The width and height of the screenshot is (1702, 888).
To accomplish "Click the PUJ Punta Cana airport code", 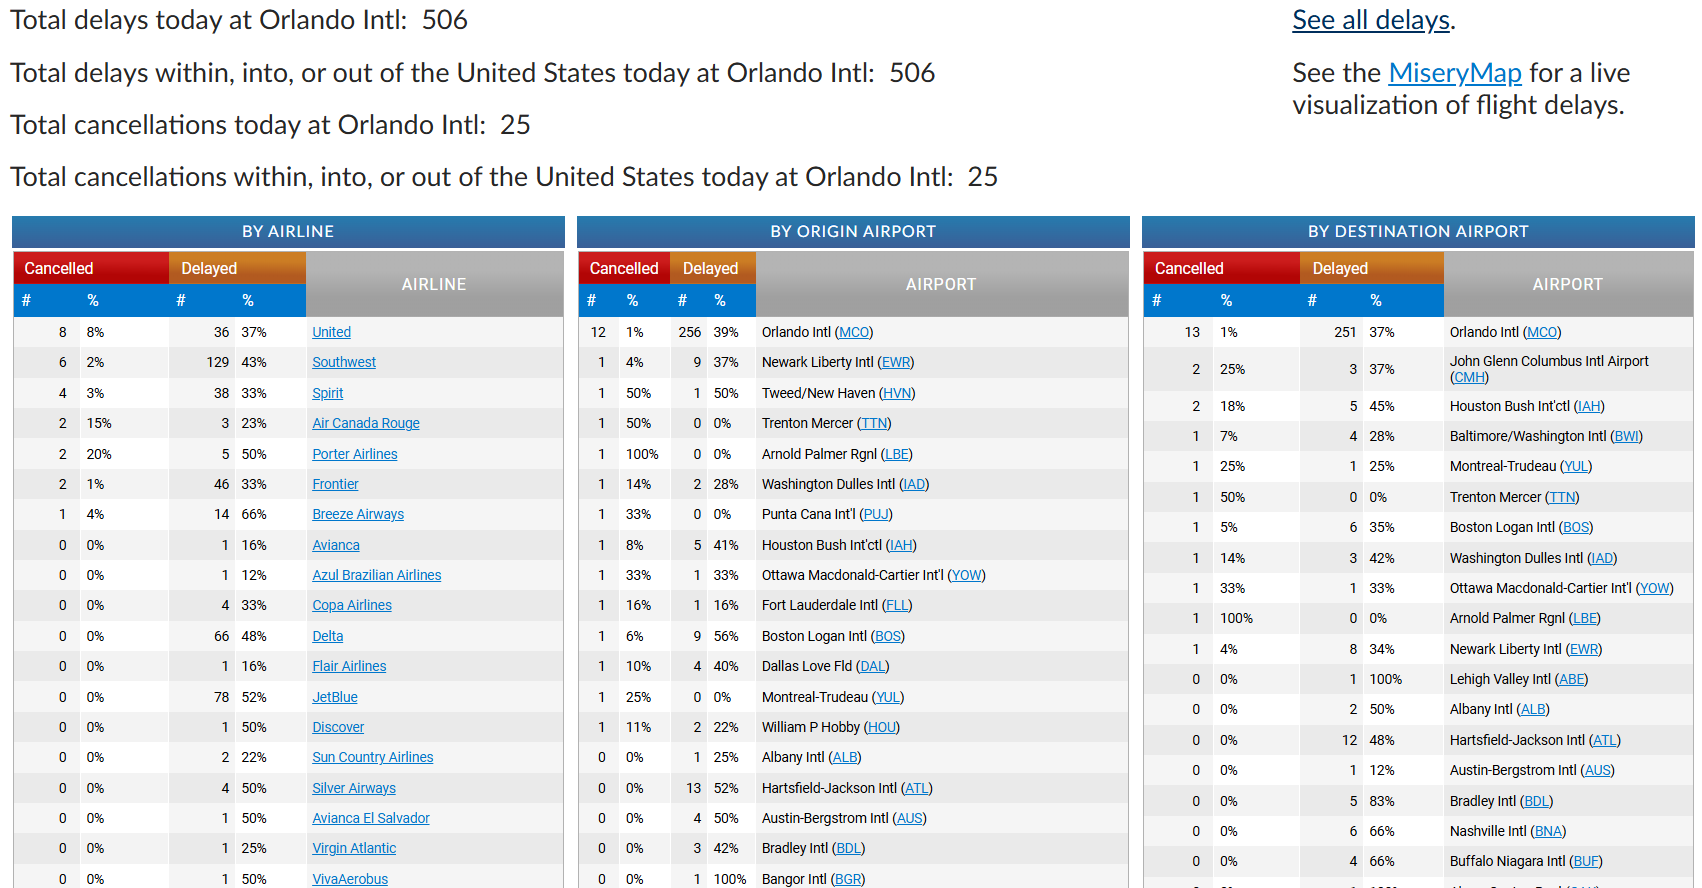I will (x=875, y=514).
